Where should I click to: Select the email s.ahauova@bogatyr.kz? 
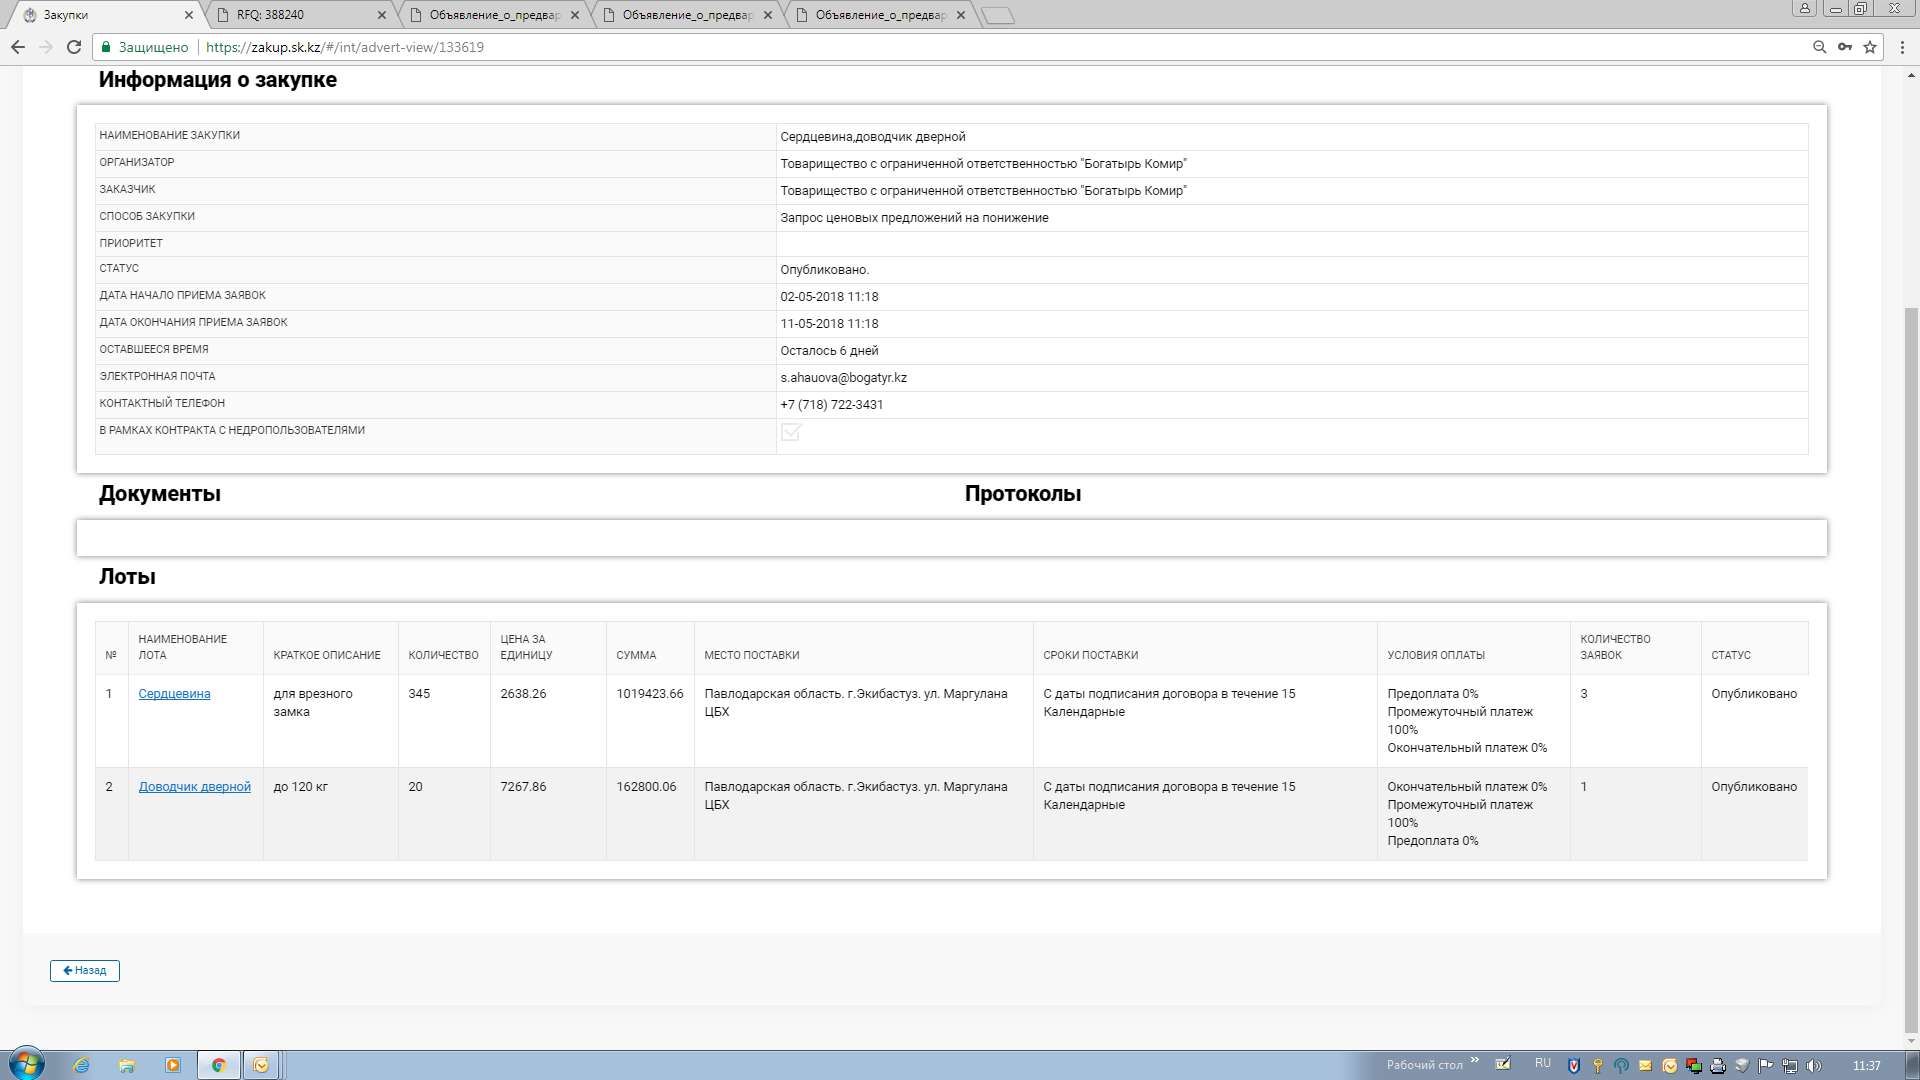click(843, 378)
